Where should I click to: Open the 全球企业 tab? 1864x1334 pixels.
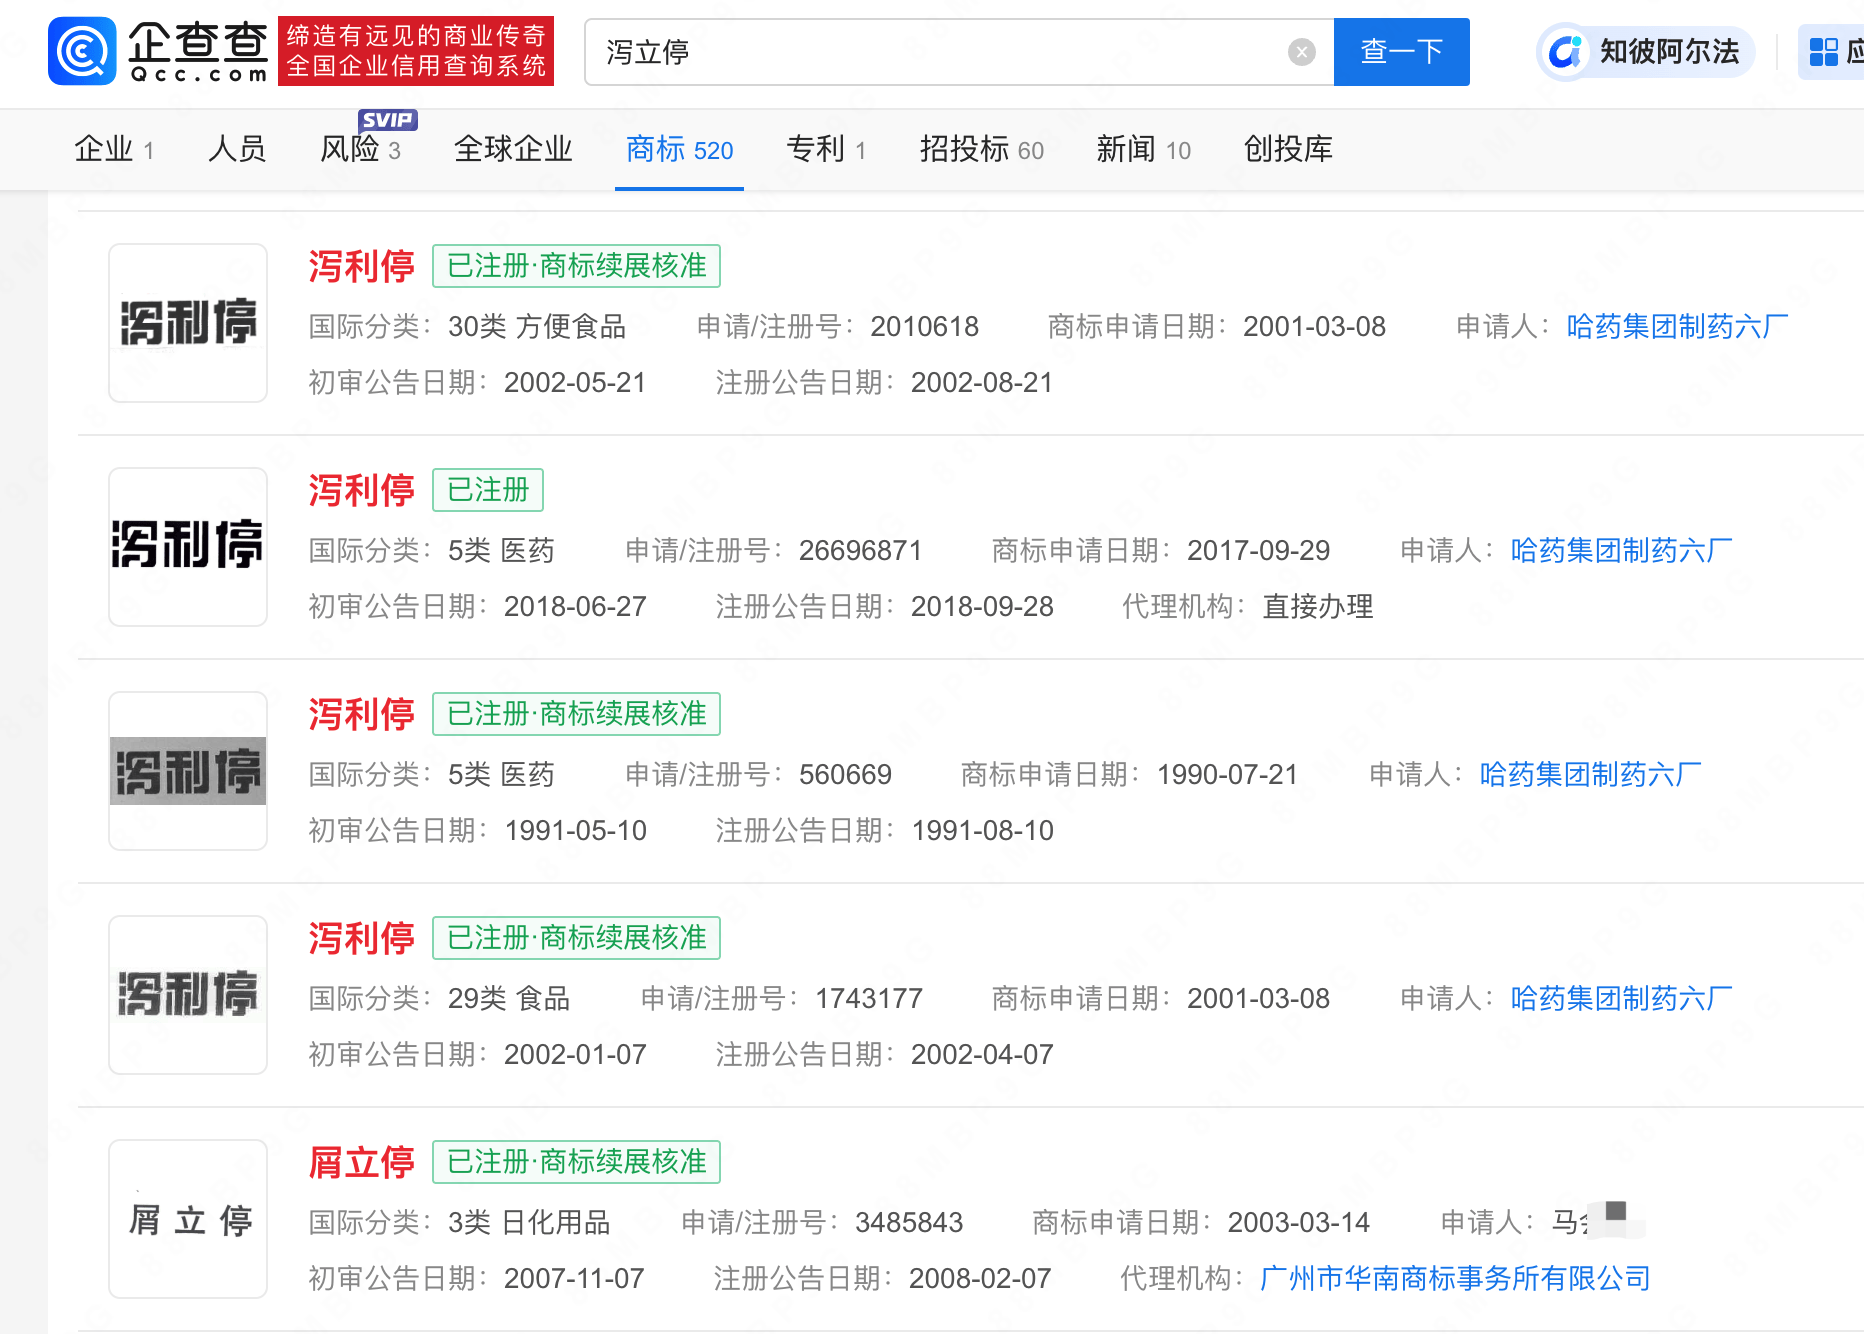click(513, 150)
